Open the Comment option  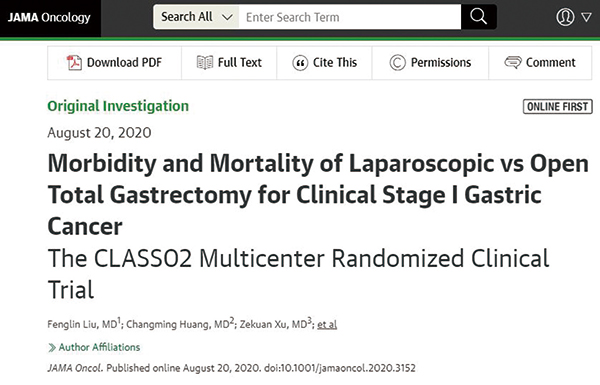click(540, 63)
